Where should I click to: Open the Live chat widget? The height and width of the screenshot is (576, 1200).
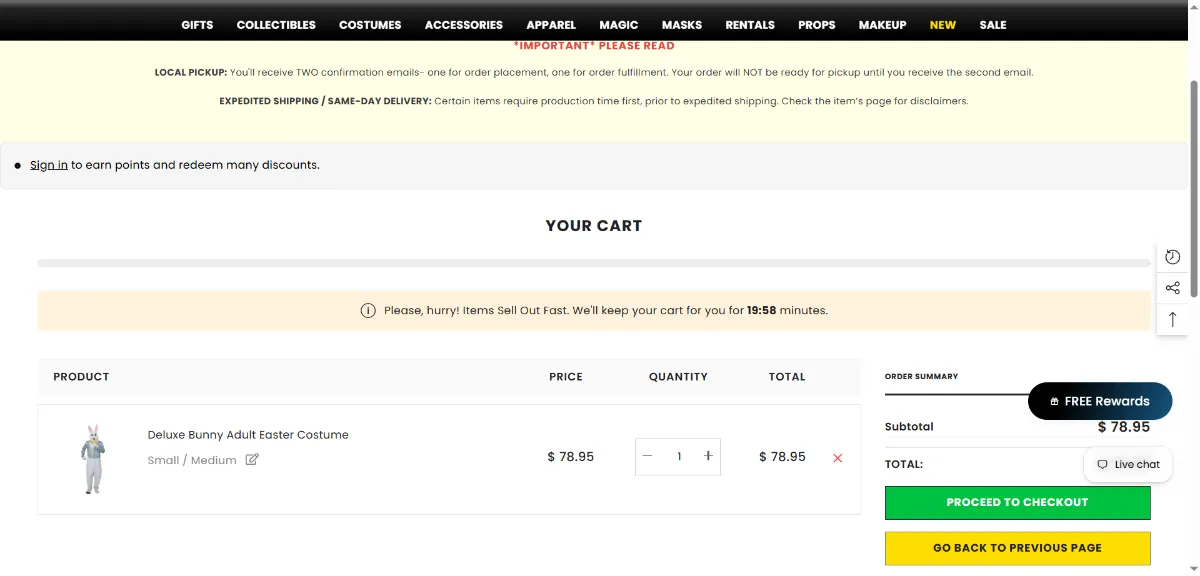pos(1128,464)
